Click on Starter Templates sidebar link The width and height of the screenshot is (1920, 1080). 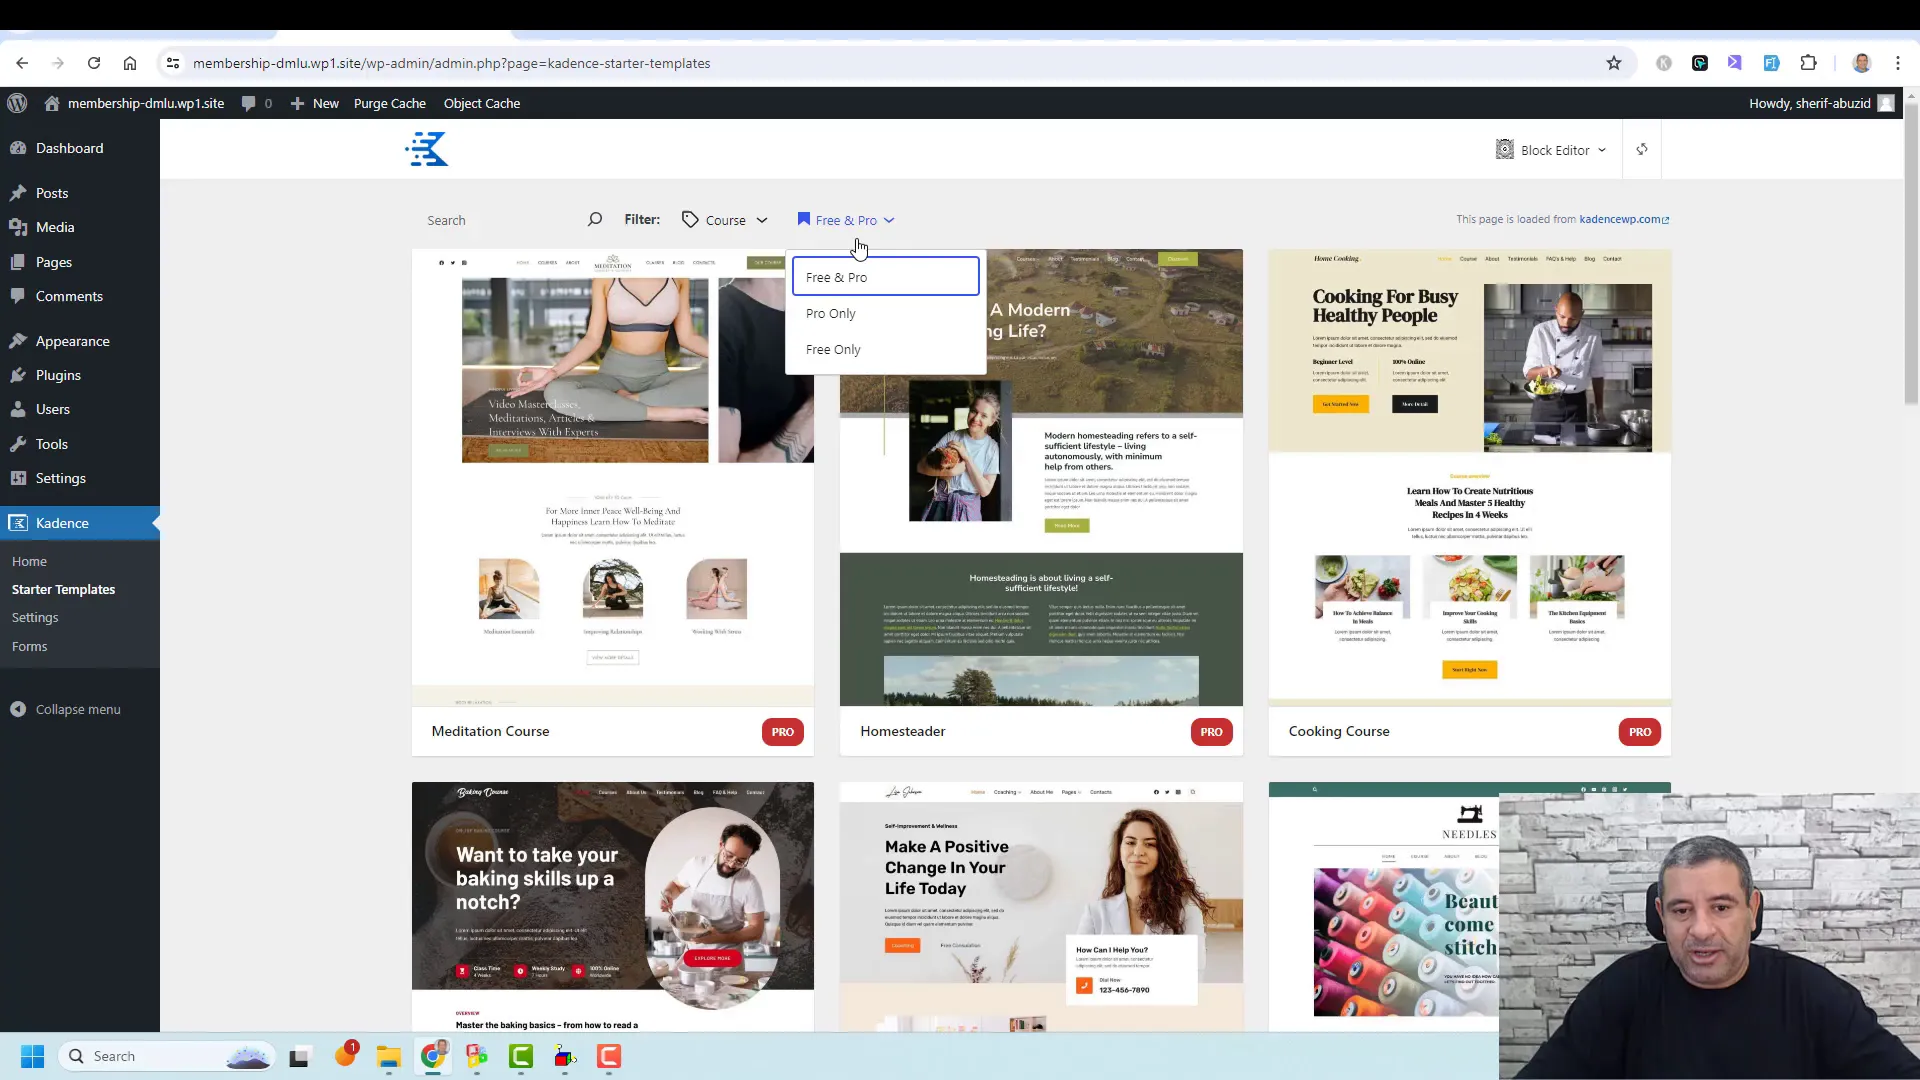tap(63, 588)
